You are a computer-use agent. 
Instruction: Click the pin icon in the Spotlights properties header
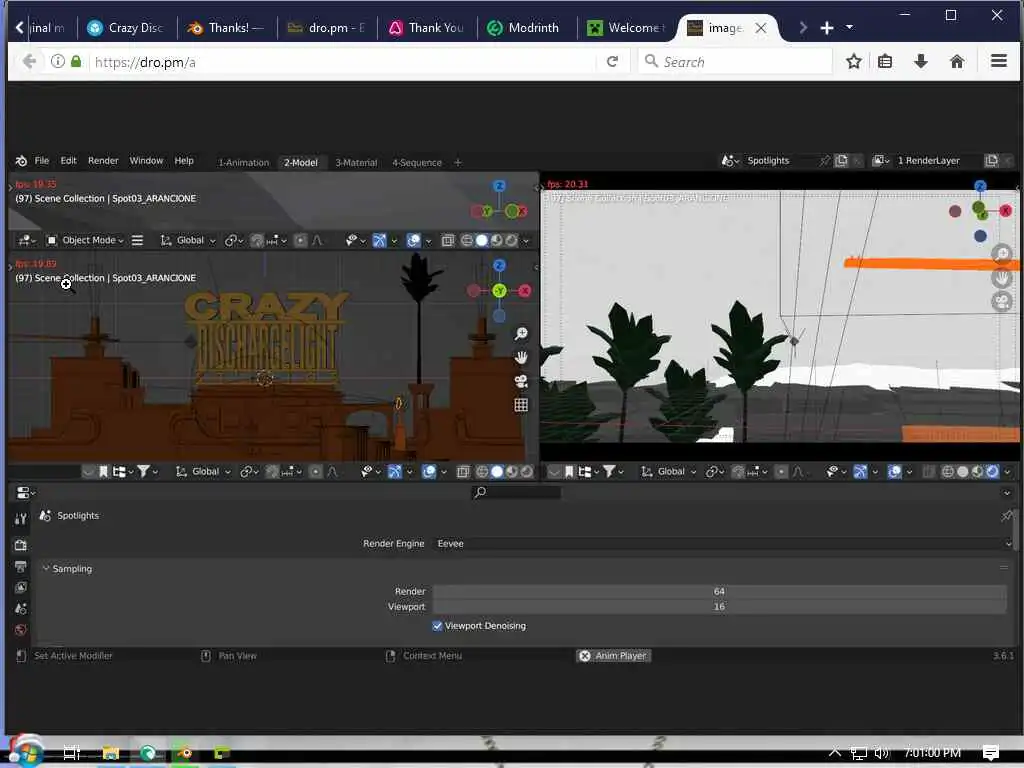(x=1006, y=516)
